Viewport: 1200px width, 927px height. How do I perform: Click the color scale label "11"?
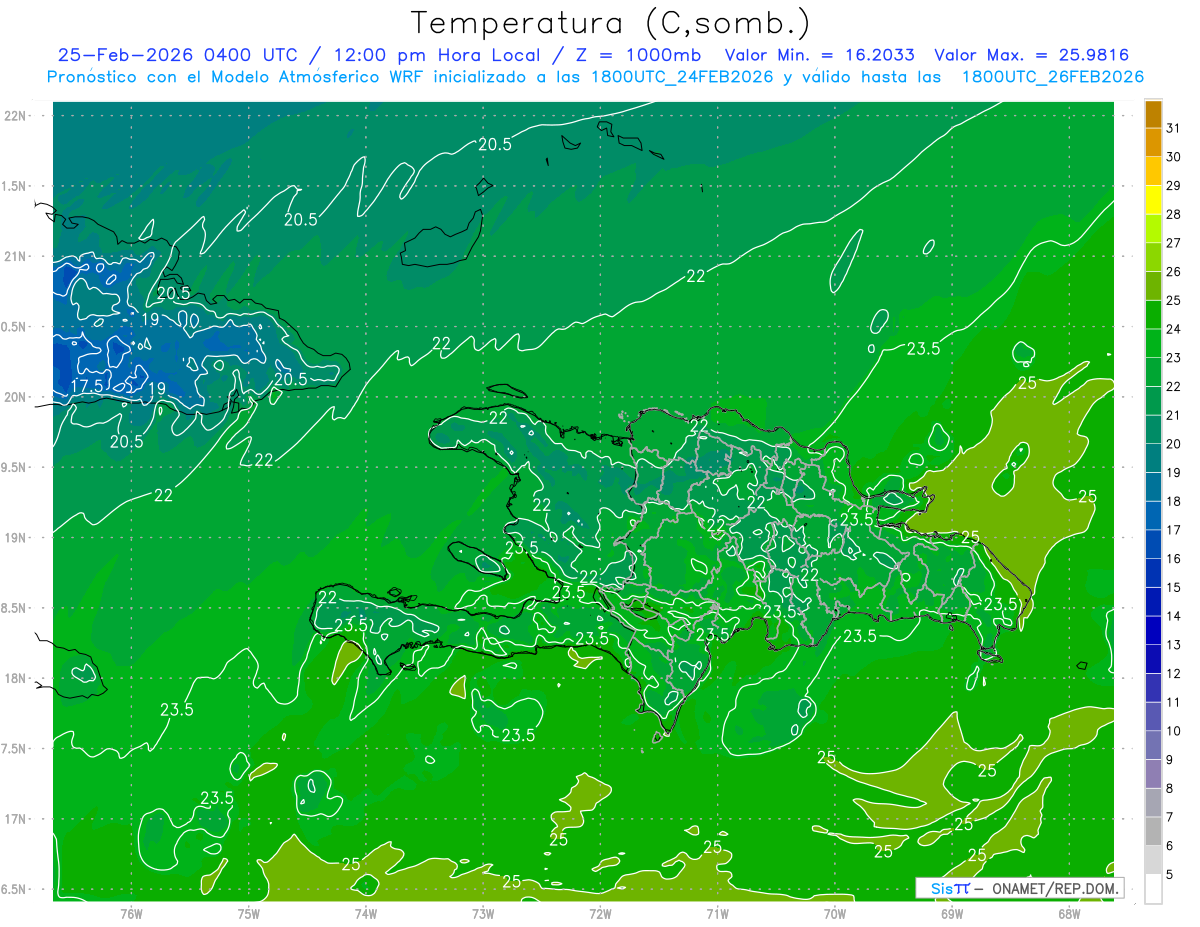[1174, 703]
